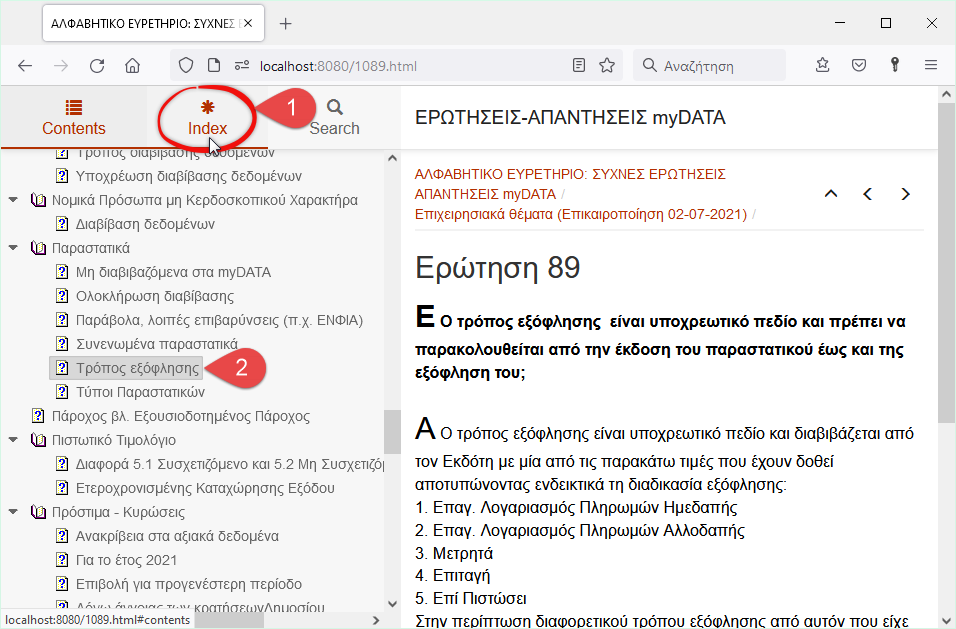The image size is (956, 629).
Task: Go back to the previous page
Action: pyautogui.click(x=25, y=66)
